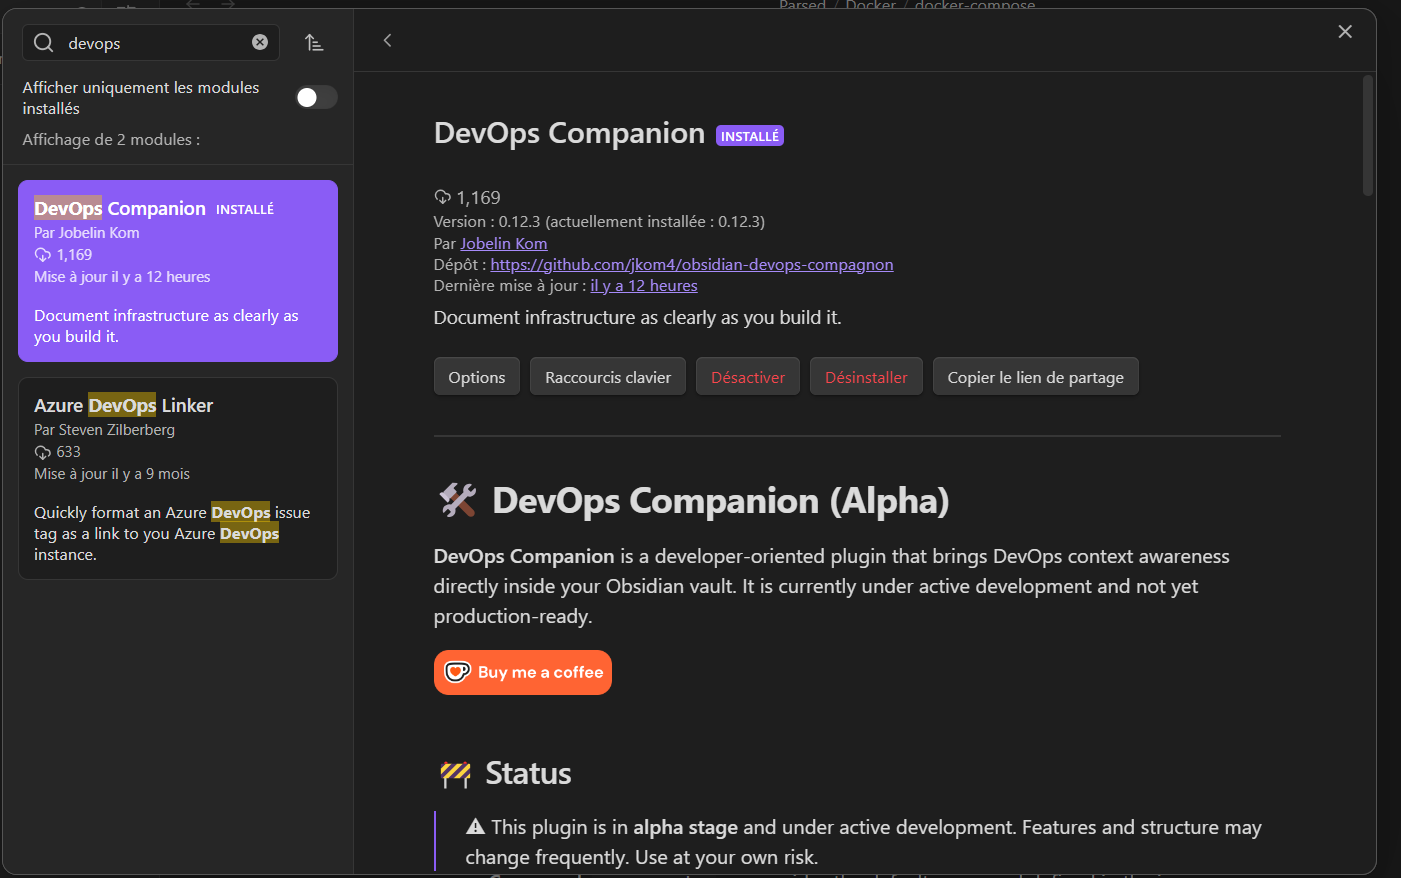Click the coffee cup icon on Buy me a coffee
Image resolution: width=1401 pixels, height=878 pixels.
point(456,672)
